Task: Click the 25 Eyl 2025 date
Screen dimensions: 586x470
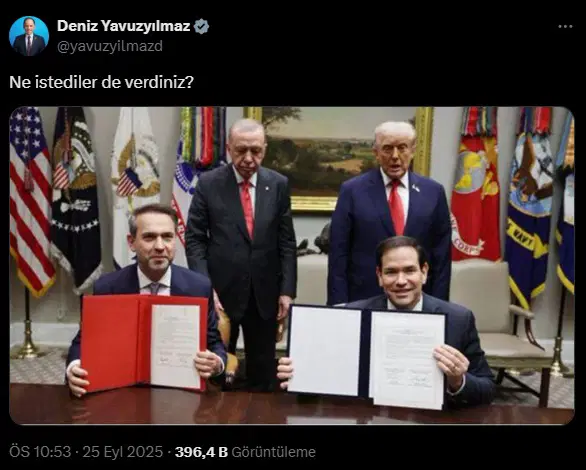Action: [123, 452]
